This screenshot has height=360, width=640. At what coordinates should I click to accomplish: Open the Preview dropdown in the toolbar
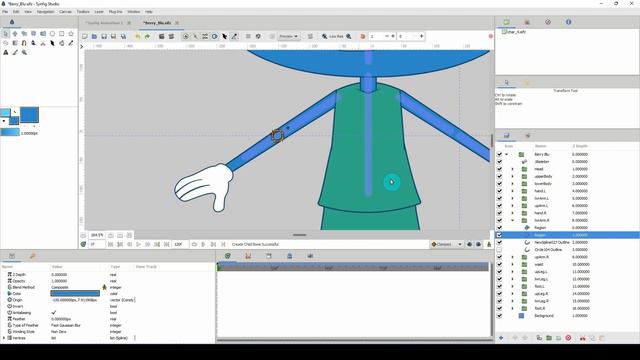[x=289, y=36]
